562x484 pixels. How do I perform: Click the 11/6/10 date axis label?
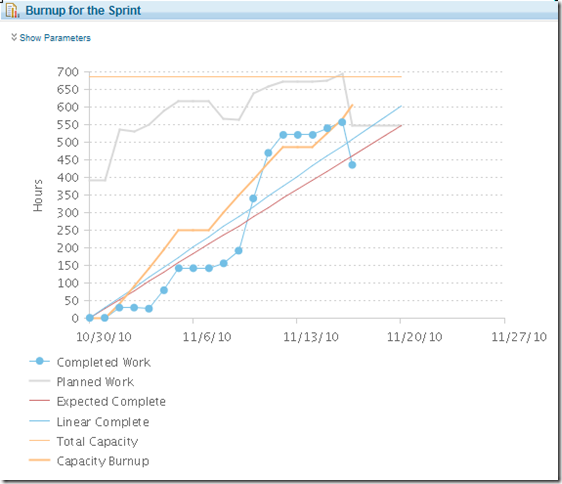207,337
